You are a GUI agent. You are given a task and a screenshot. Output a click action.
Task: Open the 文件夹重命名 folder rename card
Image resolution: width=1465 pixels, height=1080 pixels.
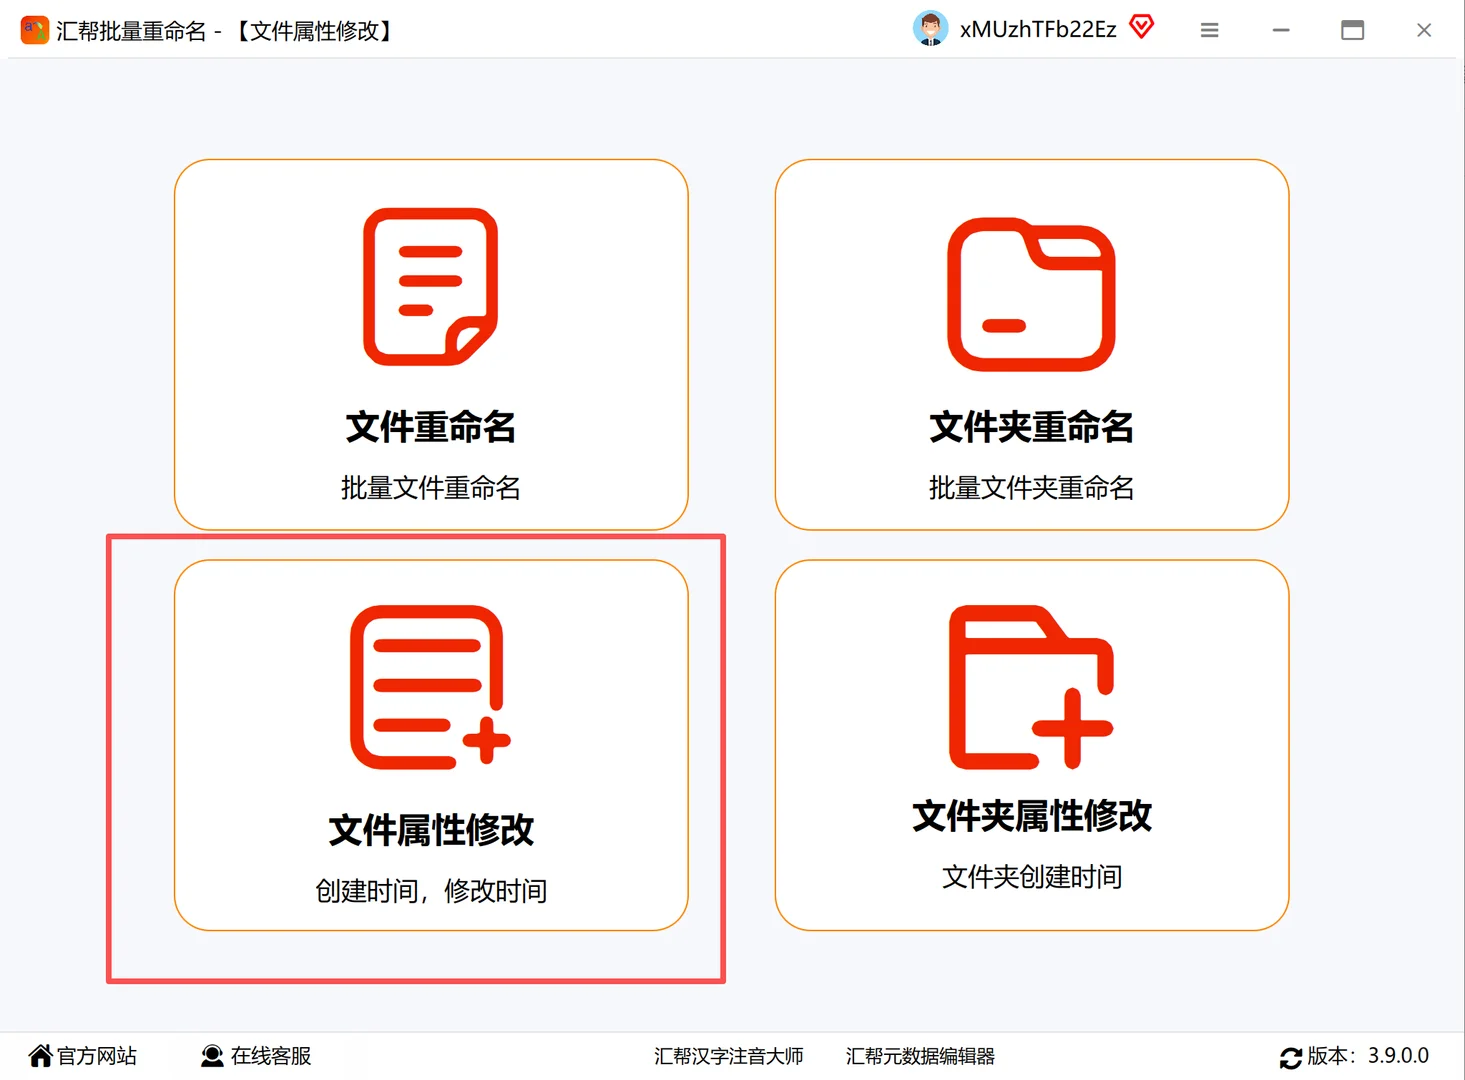tap(1032, 345)
